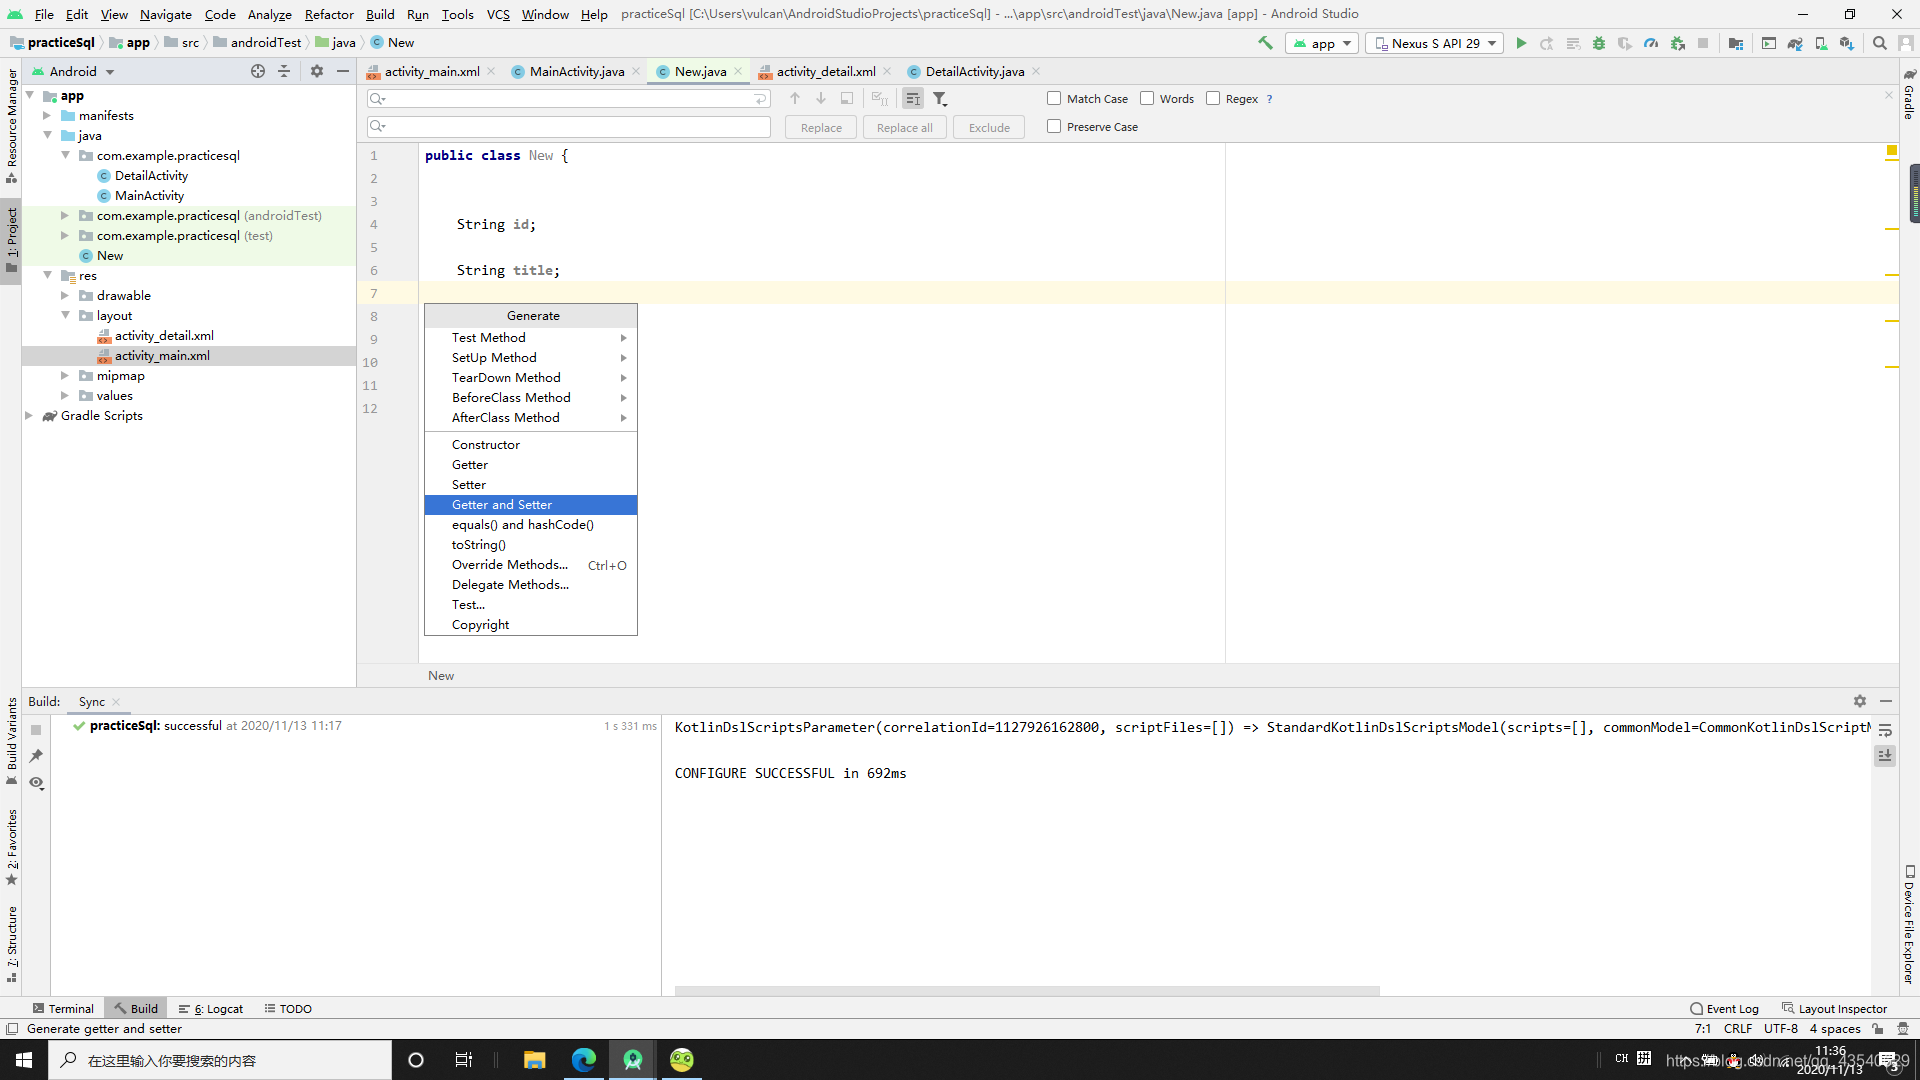Screen dimensions: 1920x1080
Task: Open the Layout Inspector
Action: (1834, 1008)
